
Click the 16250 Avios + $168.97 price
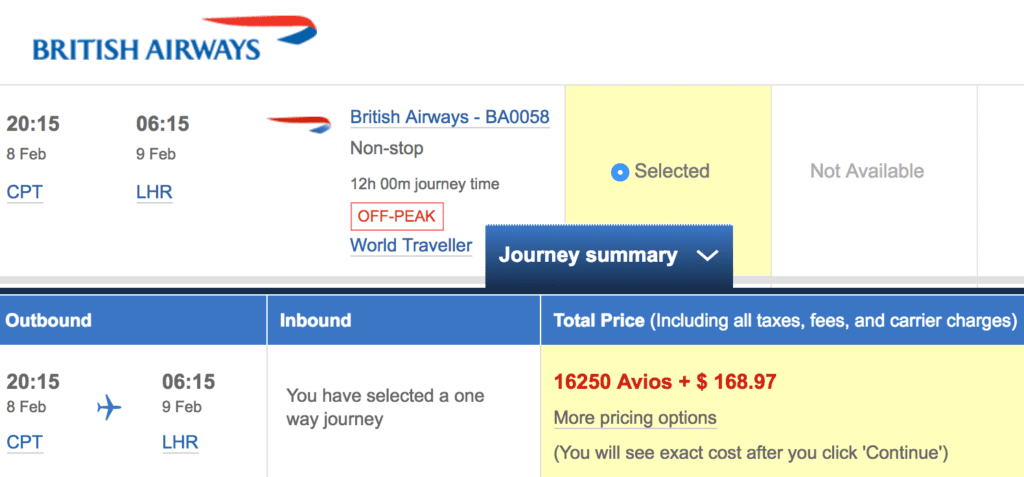pos(665,382)
